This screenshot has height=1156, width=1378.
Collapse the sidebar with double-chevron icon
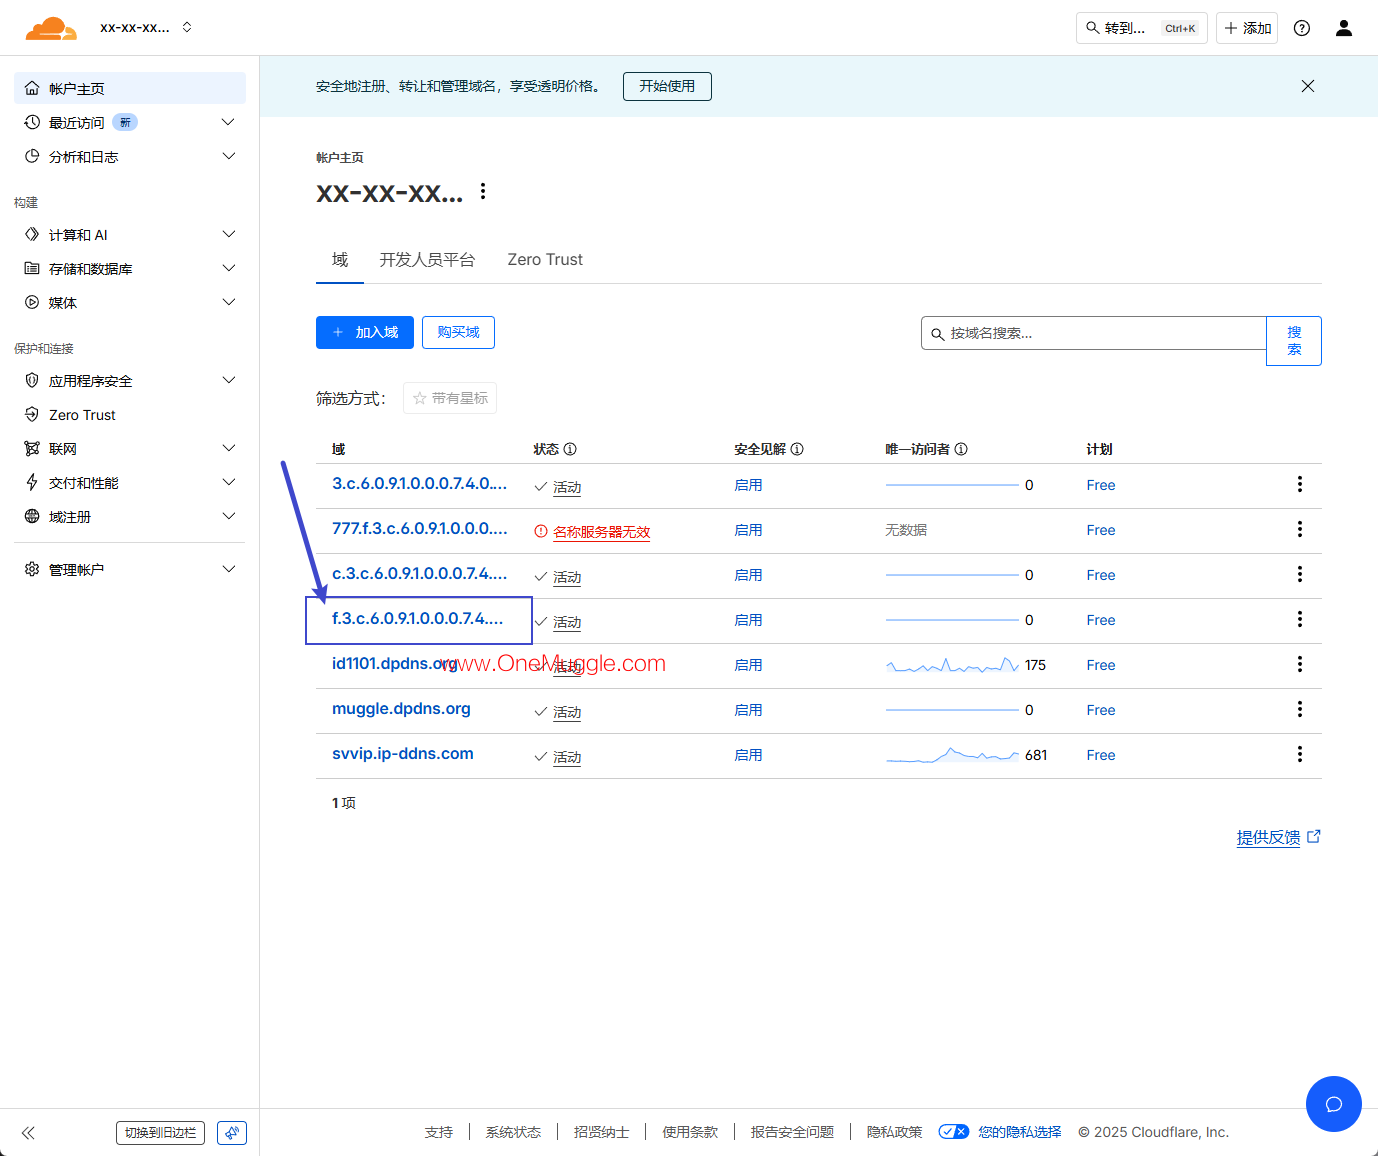28,1133
